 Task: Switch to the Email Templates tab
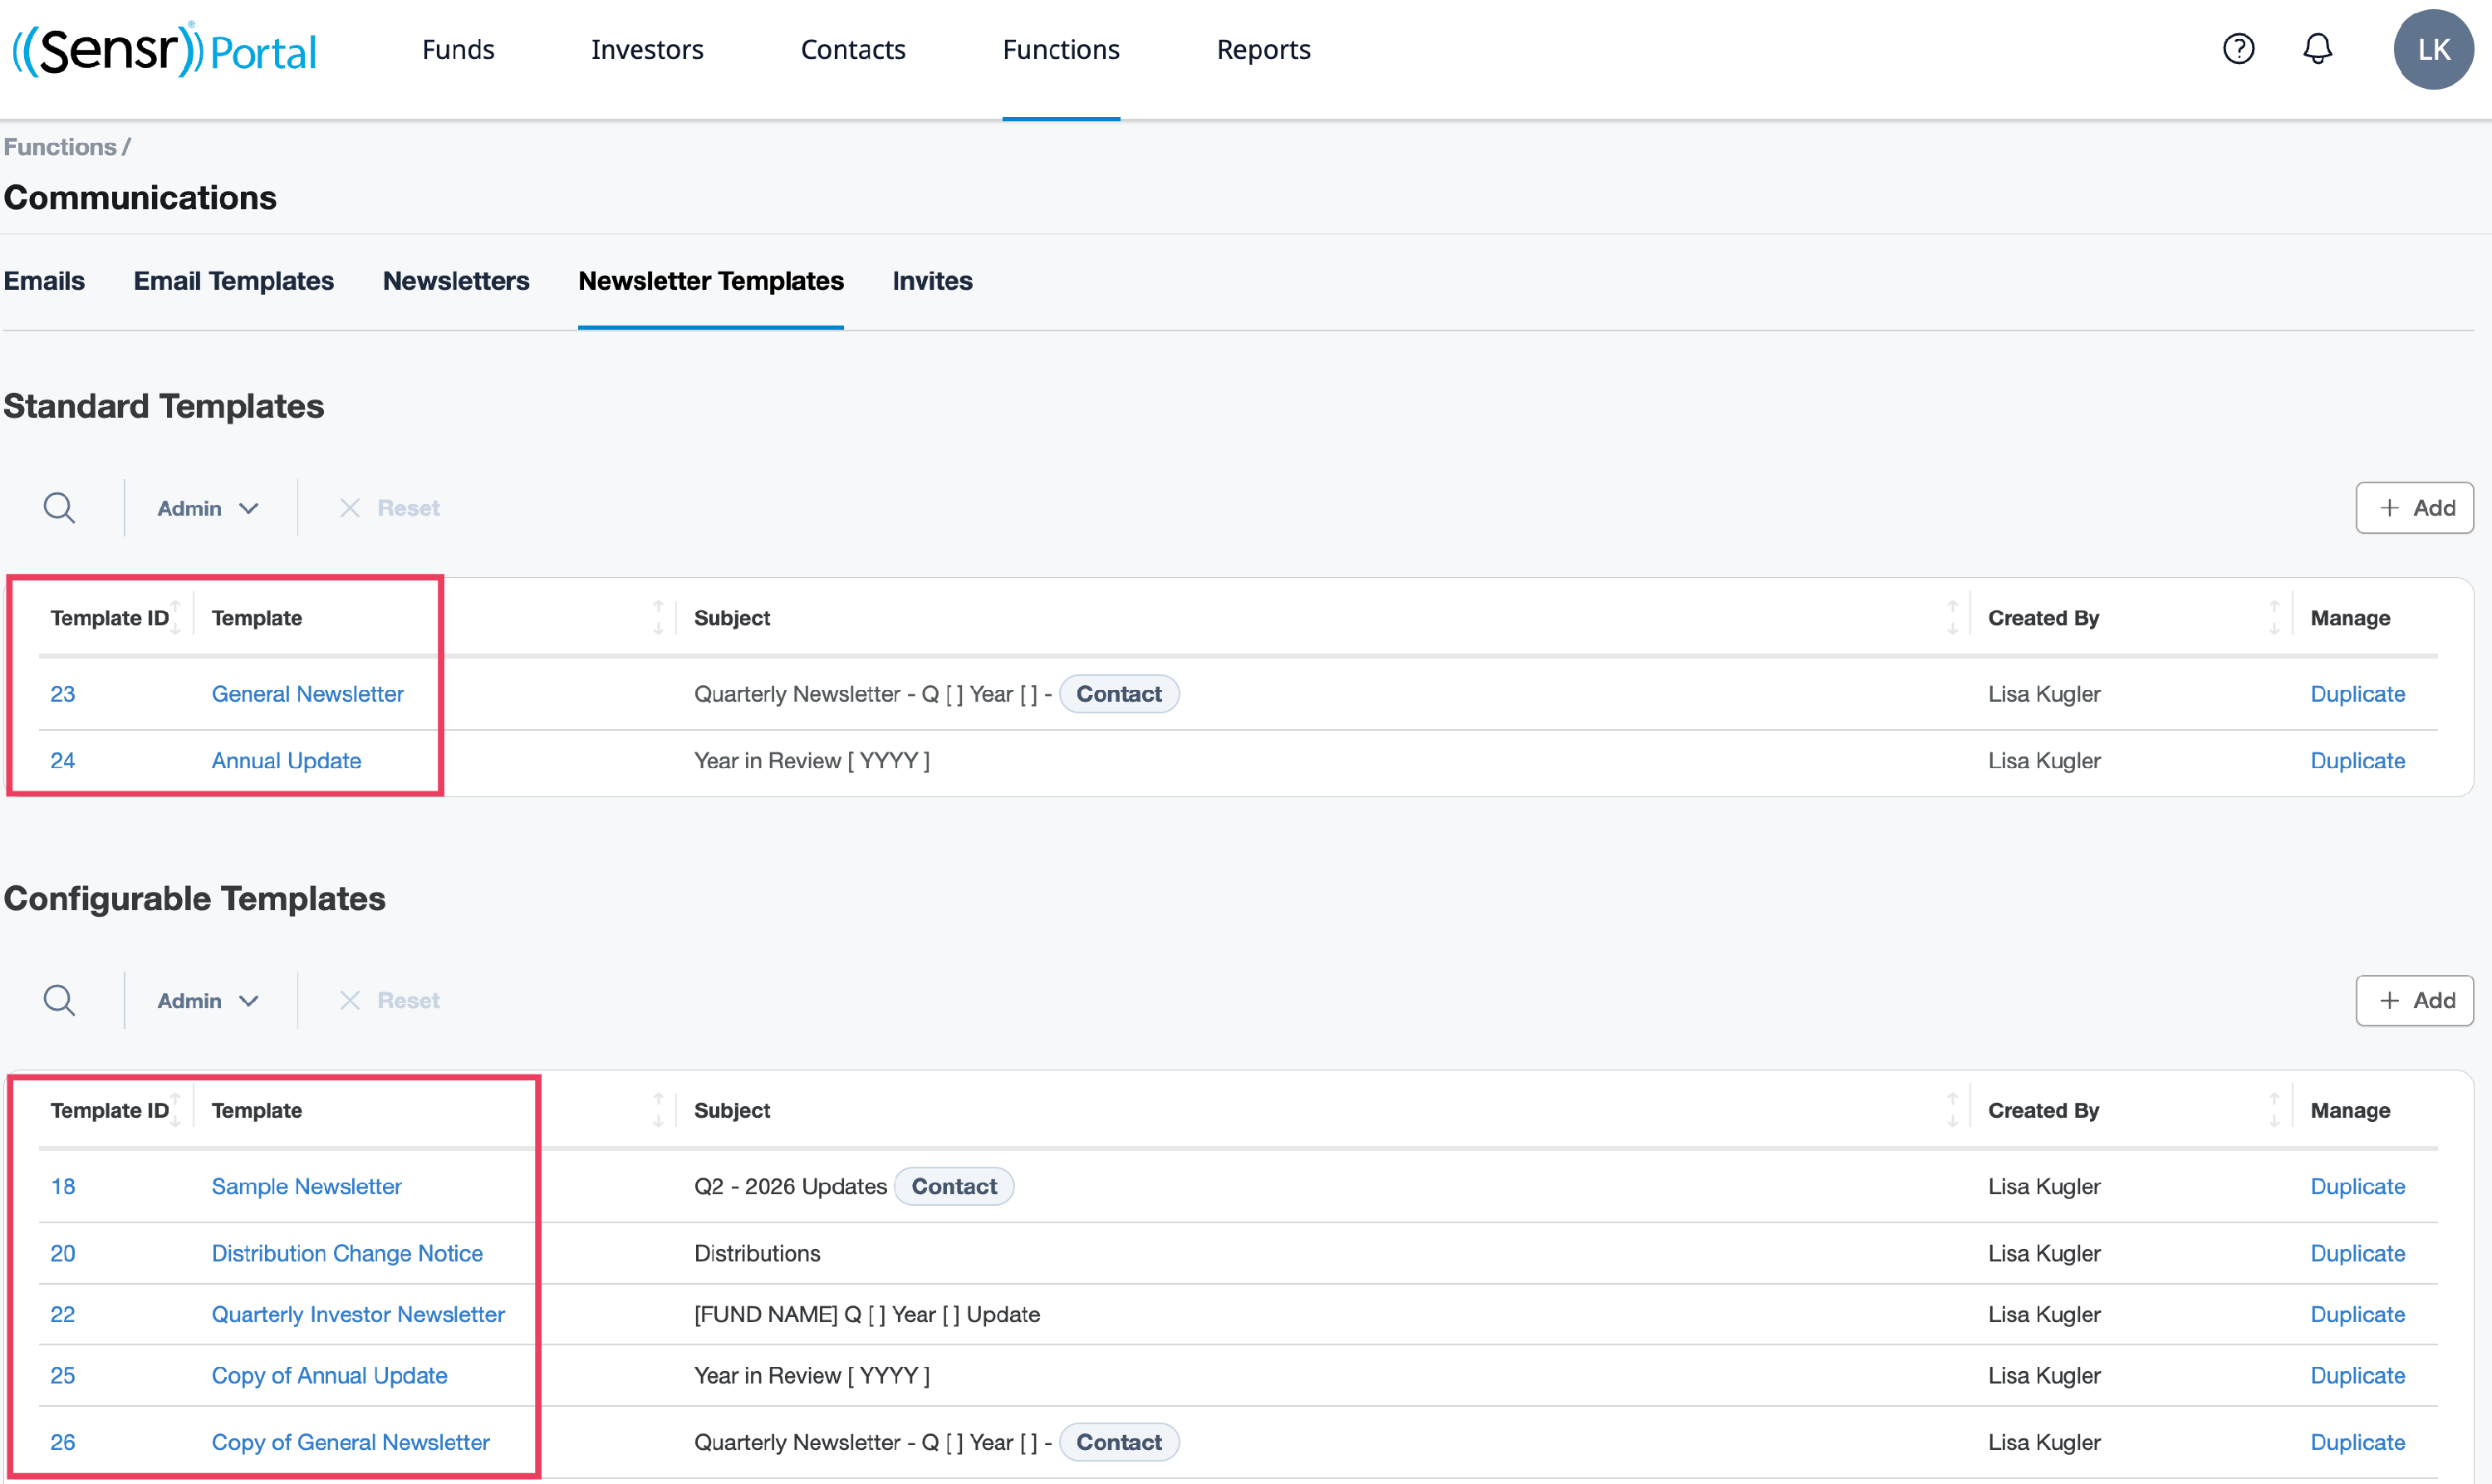[x=234, y=281]
